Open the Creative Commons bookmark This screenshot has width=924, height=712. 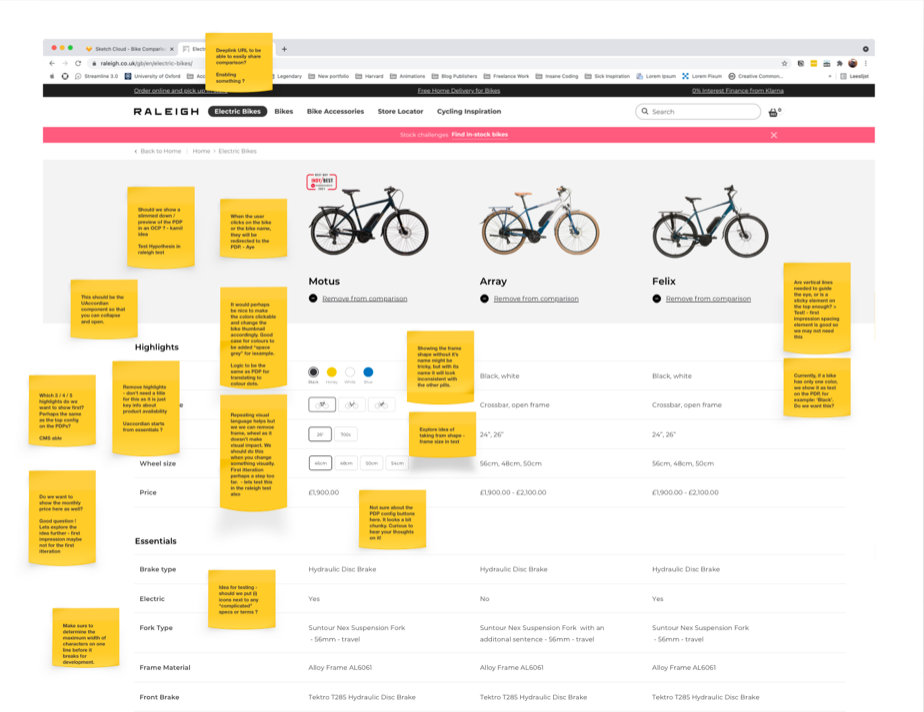point(755,76)
